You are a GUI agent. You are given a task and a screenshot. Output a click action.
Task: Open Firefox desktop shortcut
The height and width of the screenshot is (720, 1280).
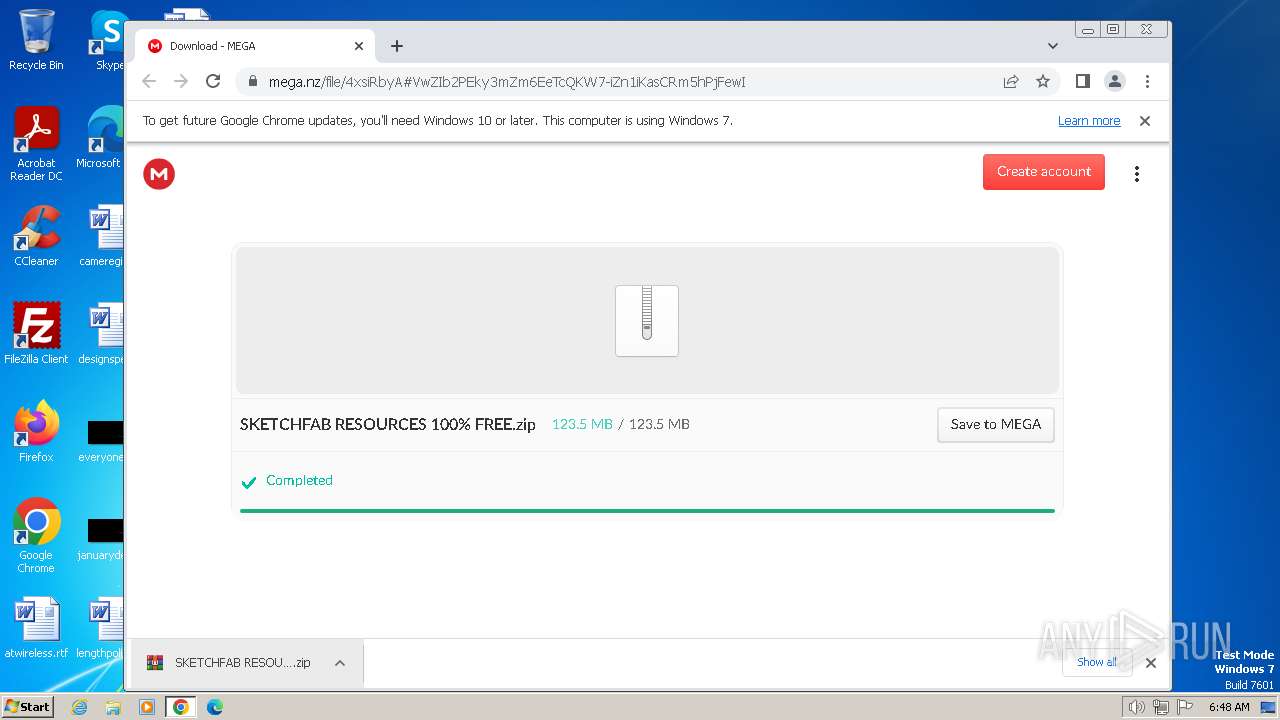36,431
